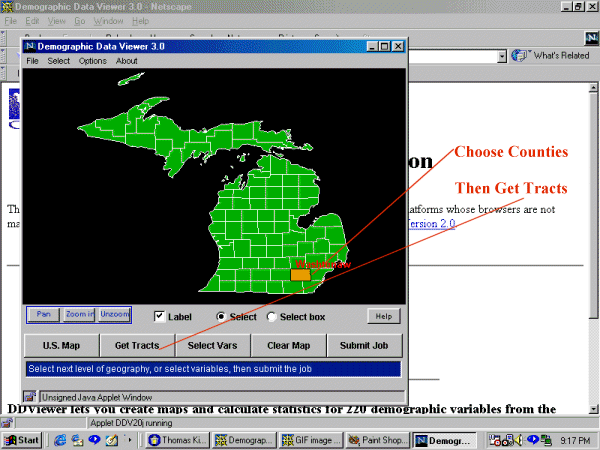Choose the Select radio button
The height and width of the screenshot is (450, 600).
click(x=222, y=317)
